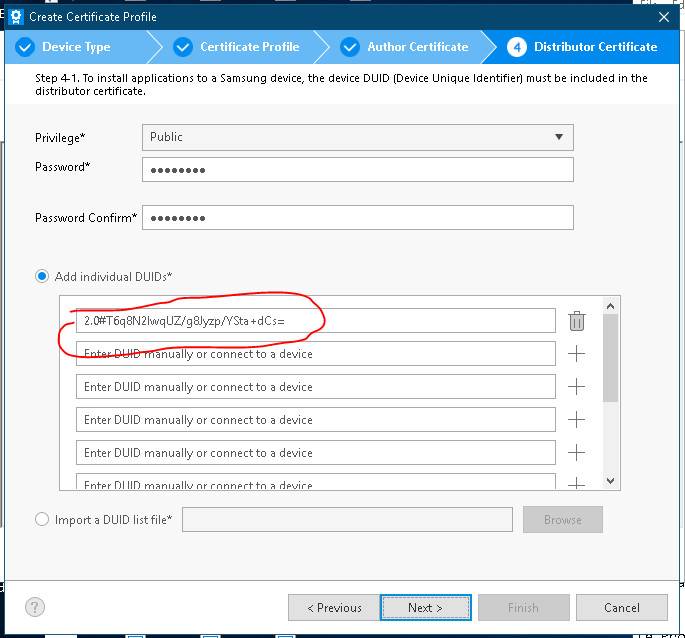Delete the first DUID entry with trash icon
The image size is (685, 638).
click(576, 321)
